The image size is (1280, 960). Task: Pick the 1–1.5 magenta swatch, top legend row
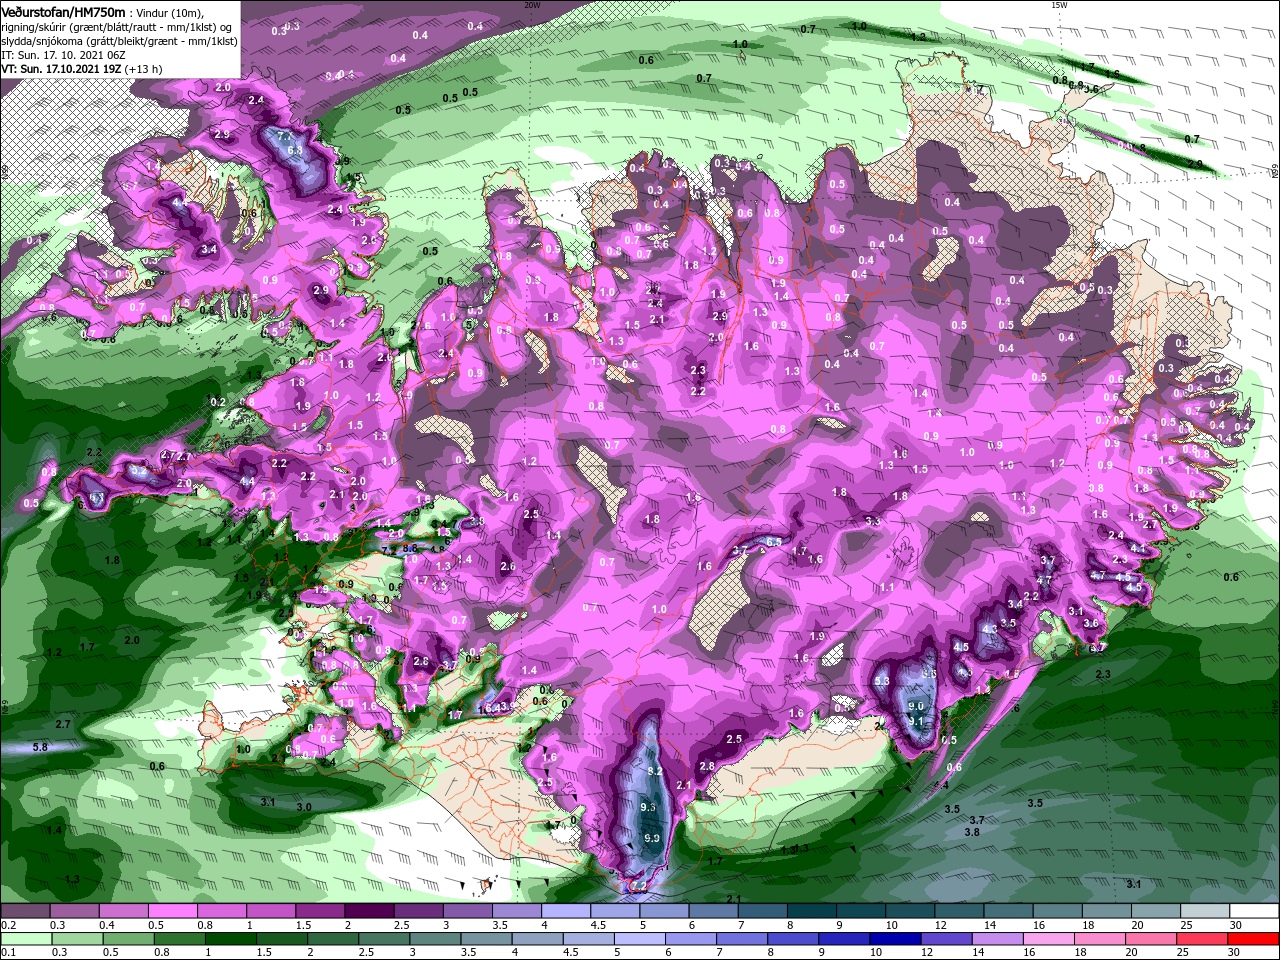(270, 911)
